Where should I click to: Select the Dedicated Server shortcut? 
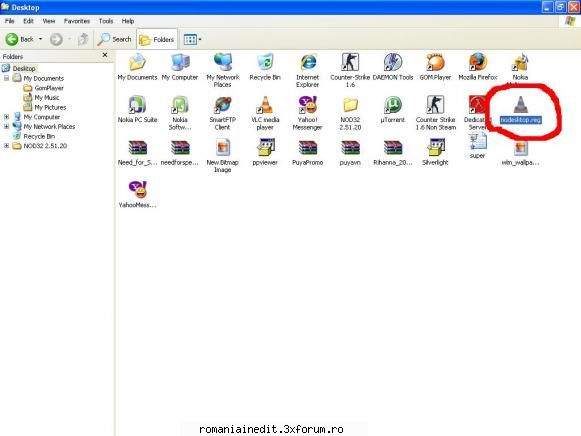[477, 113]
